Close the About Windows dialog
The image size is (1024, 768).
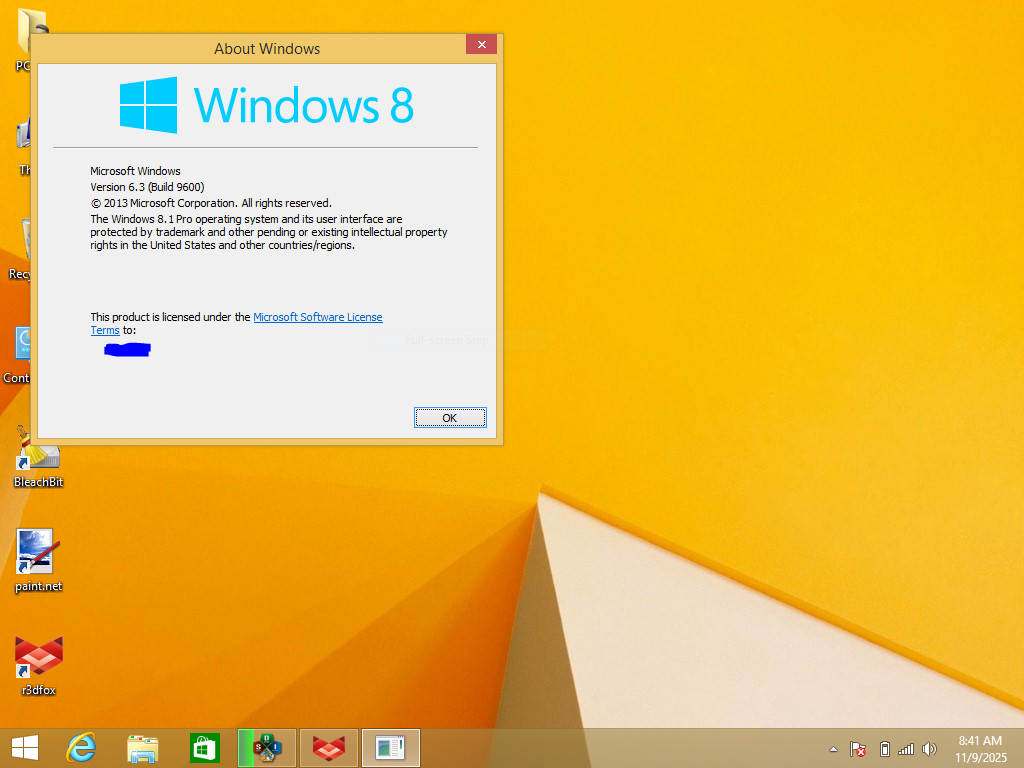(x=481, y=44)
